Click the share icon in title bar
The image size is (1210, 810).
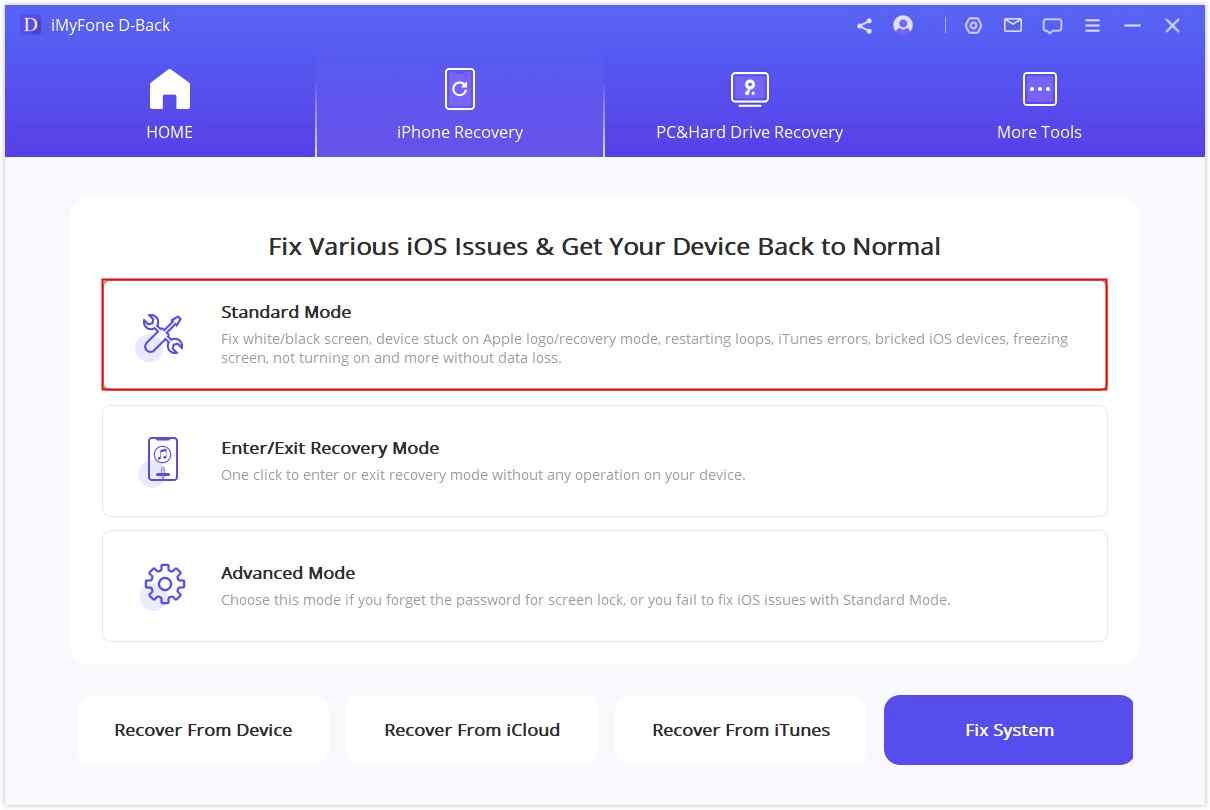(864, 26)
